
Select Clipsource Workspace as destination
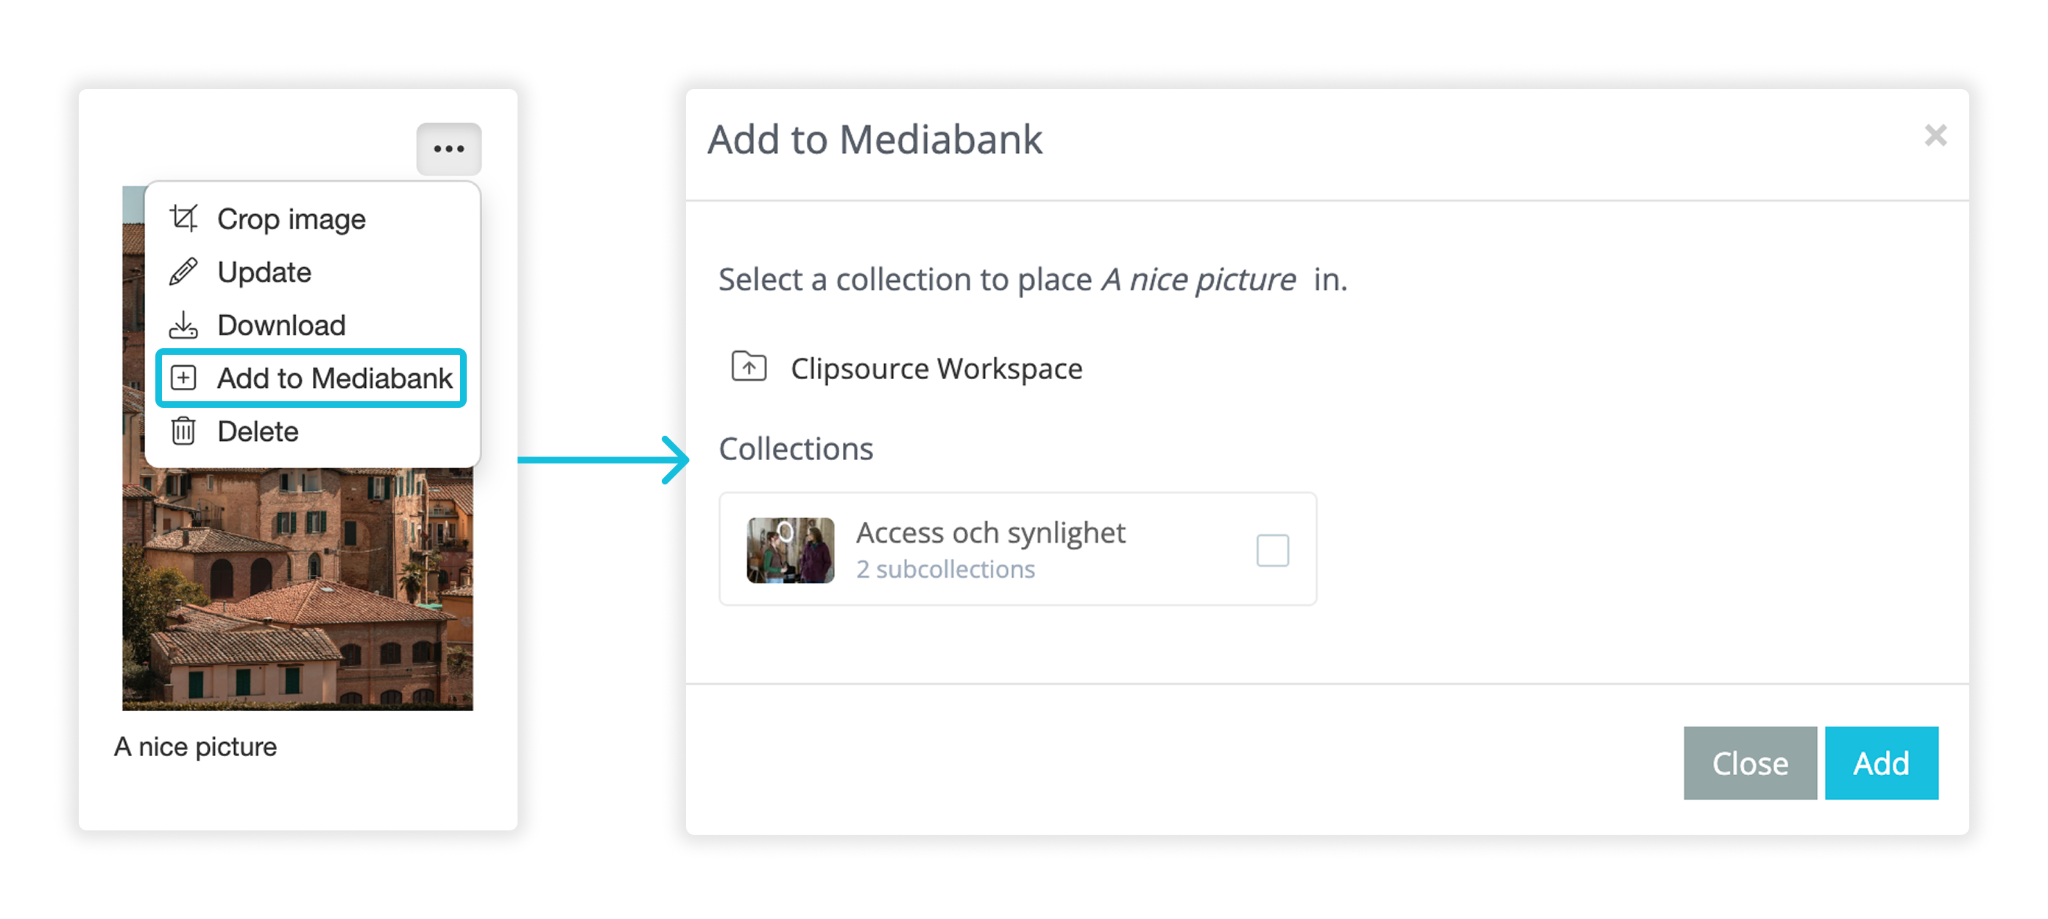coord(936,368)
